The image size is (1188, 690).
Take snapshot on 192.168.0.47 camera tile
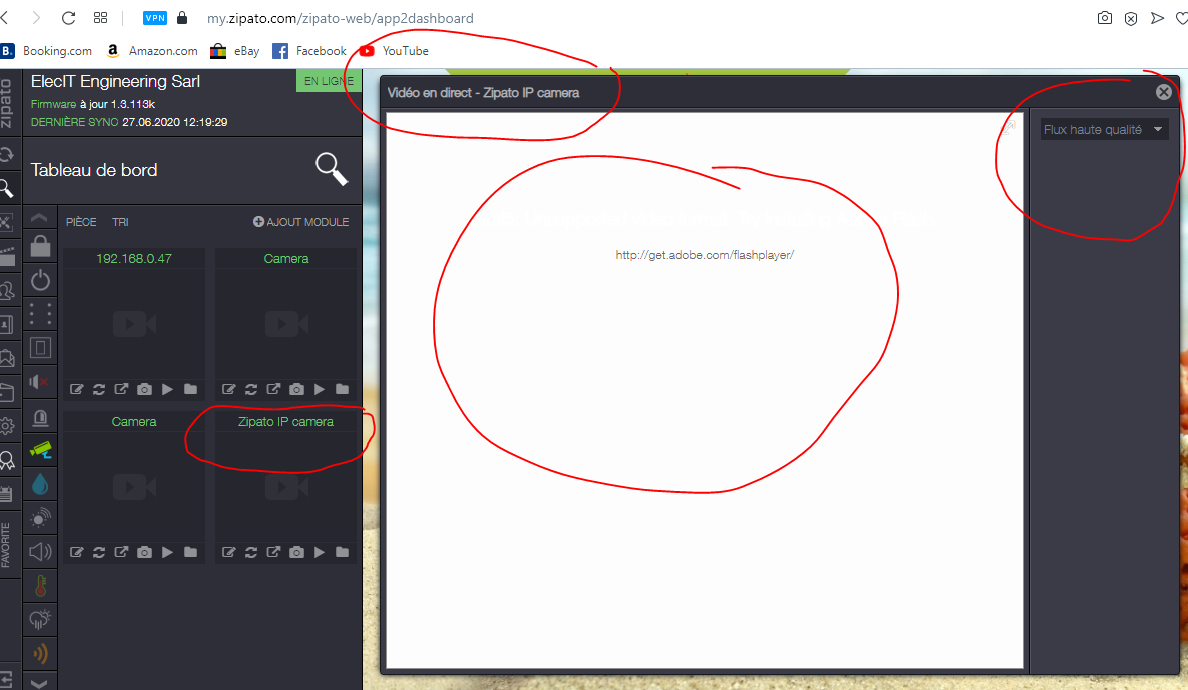click(x=145, y=389)
